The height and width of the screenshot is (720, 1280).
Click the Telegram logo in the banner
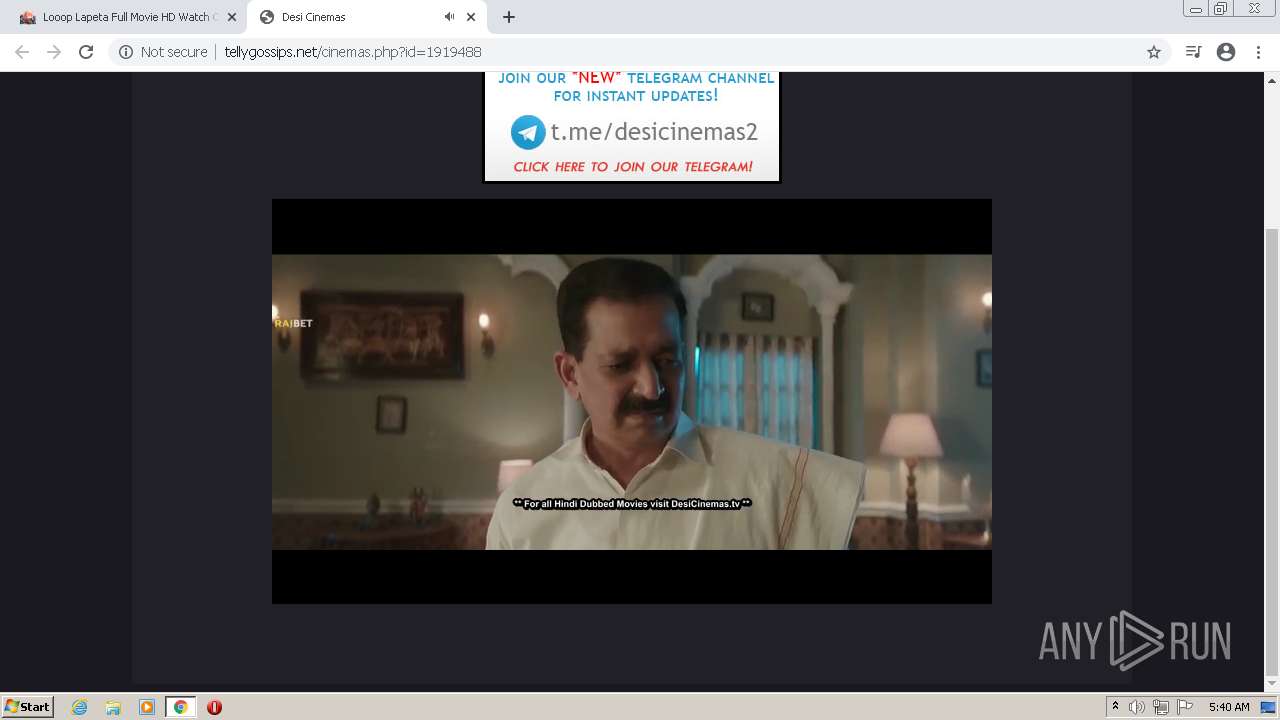[x=528, y=132]
